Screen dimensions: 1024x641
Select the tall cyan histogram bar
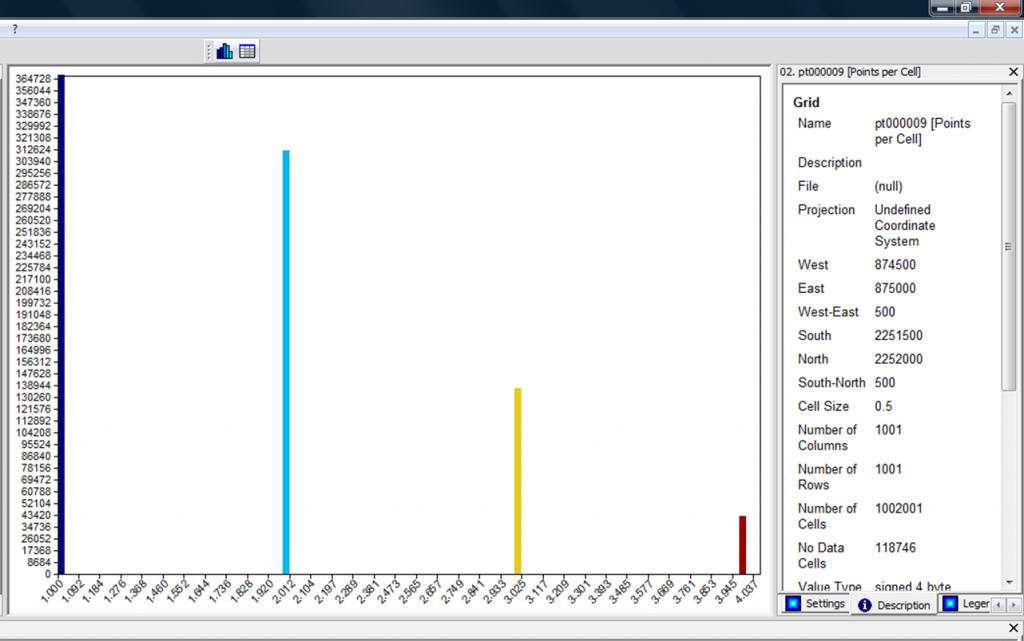[286, 360]
